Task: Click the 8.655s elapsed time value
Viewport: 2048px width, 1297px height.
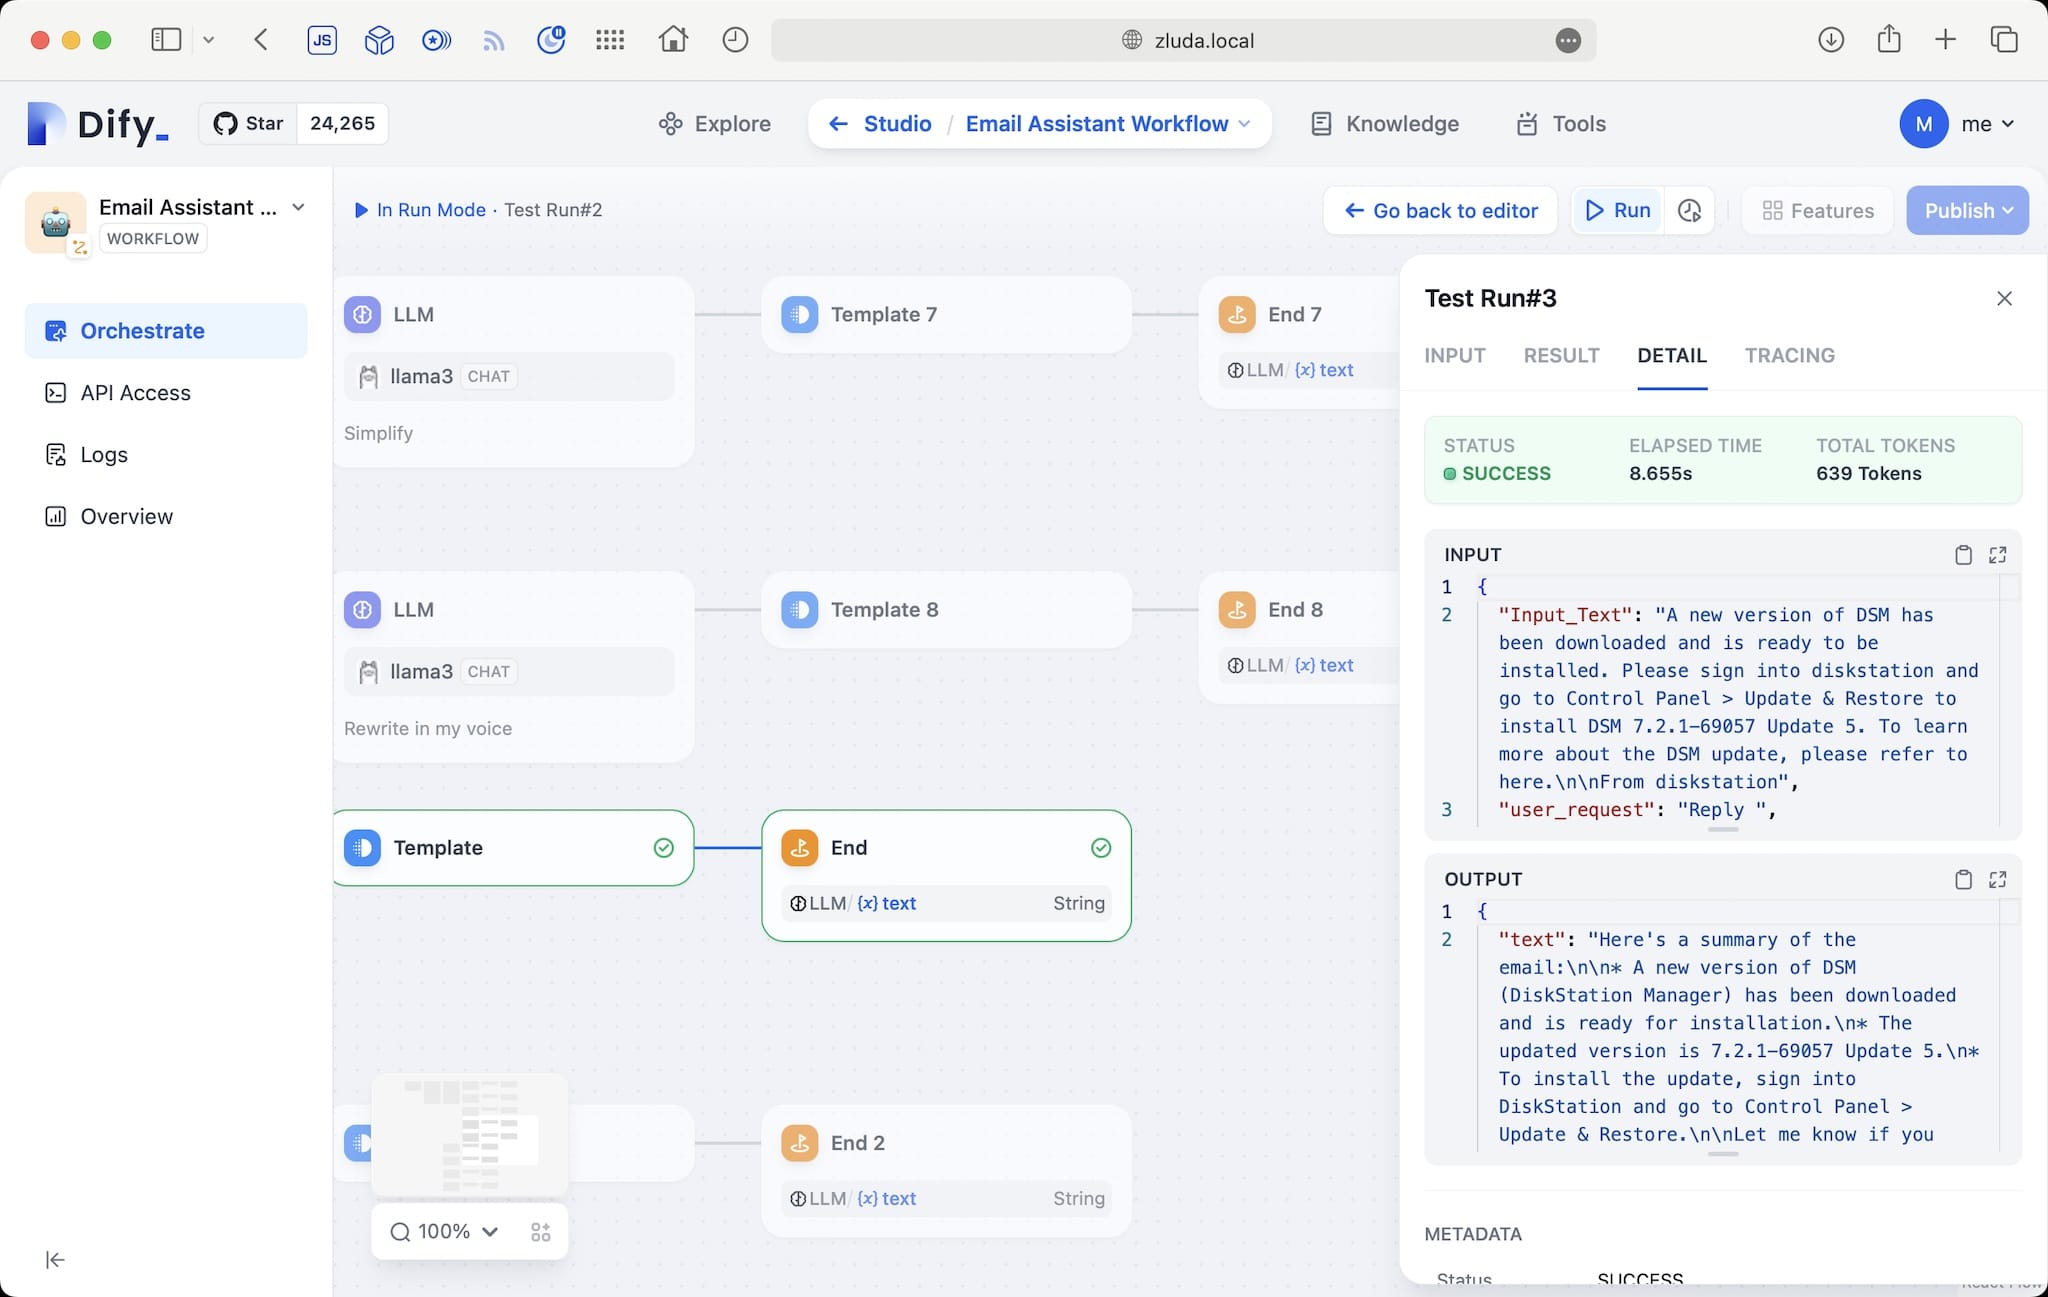Action: tap(1660, 474)
